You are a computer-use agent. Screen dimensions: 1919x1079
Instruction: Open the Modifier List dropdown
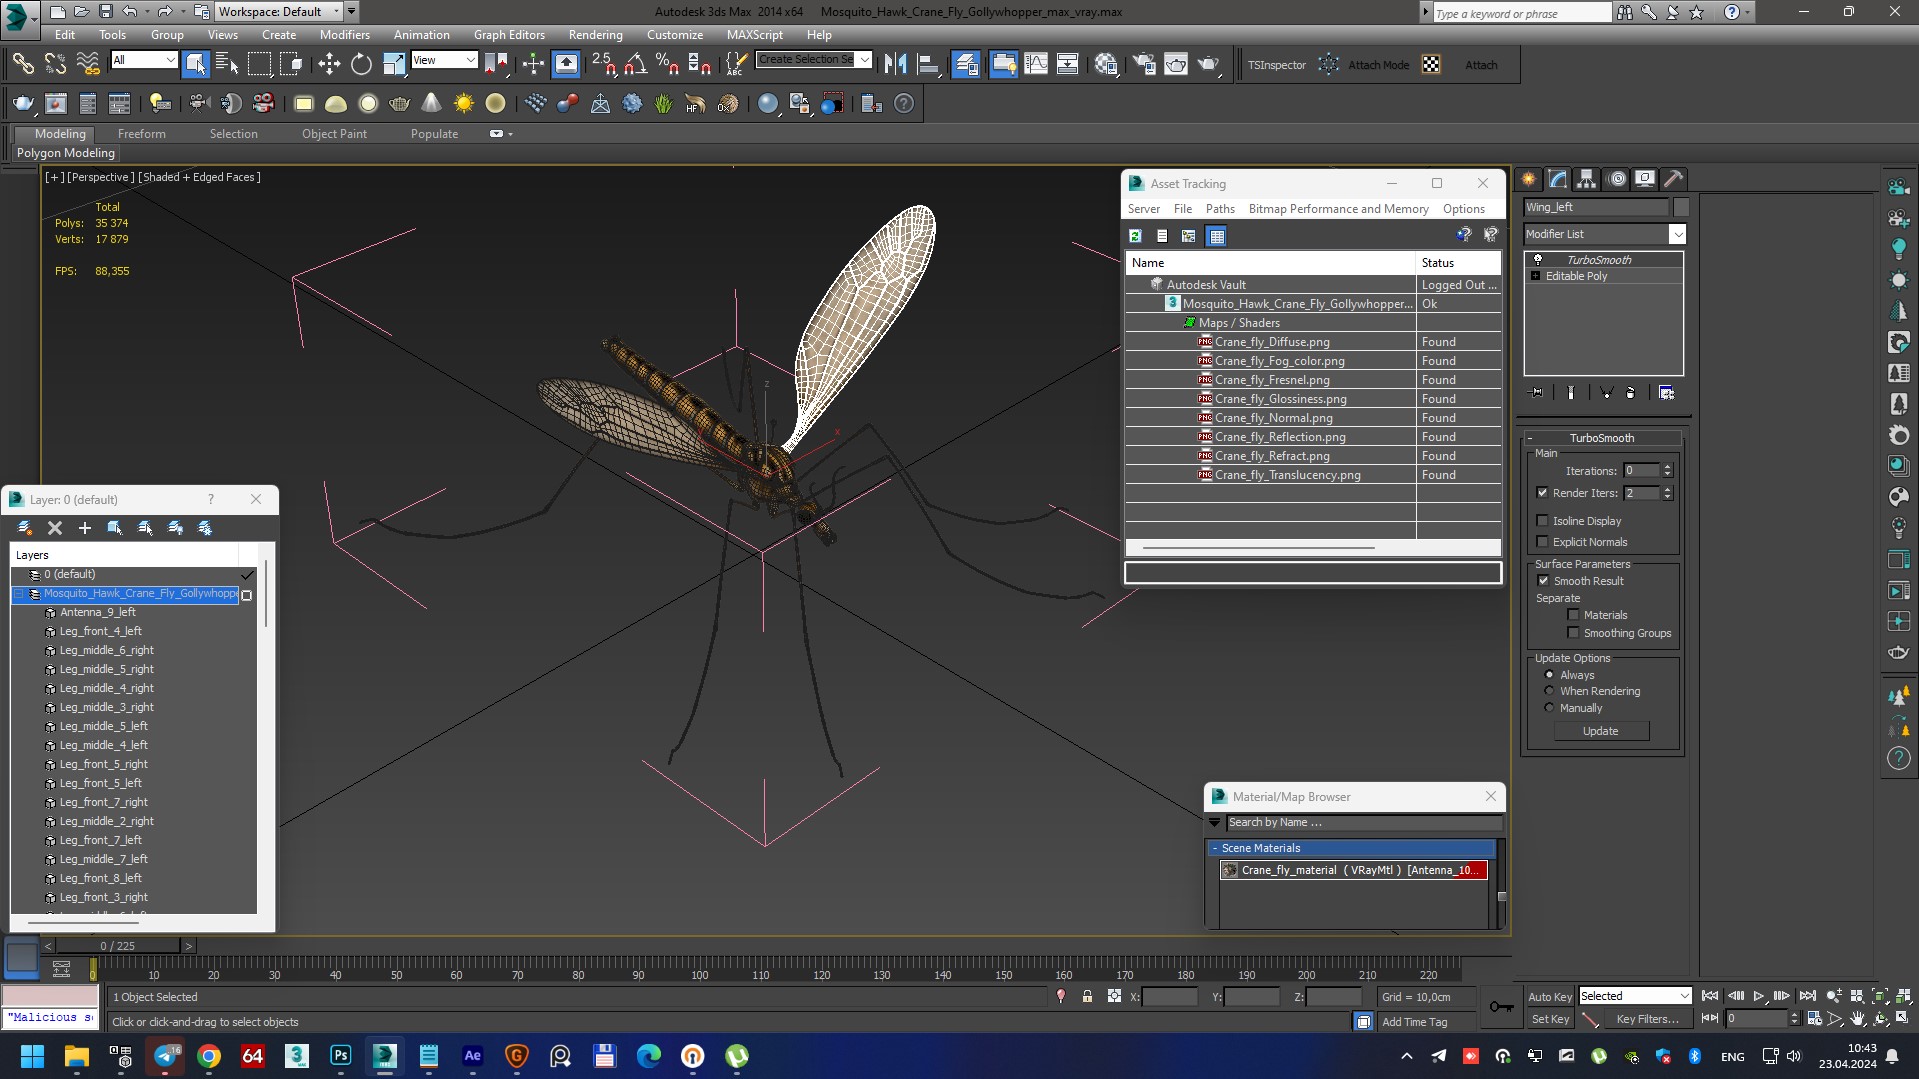click(x=1677, y=234)
